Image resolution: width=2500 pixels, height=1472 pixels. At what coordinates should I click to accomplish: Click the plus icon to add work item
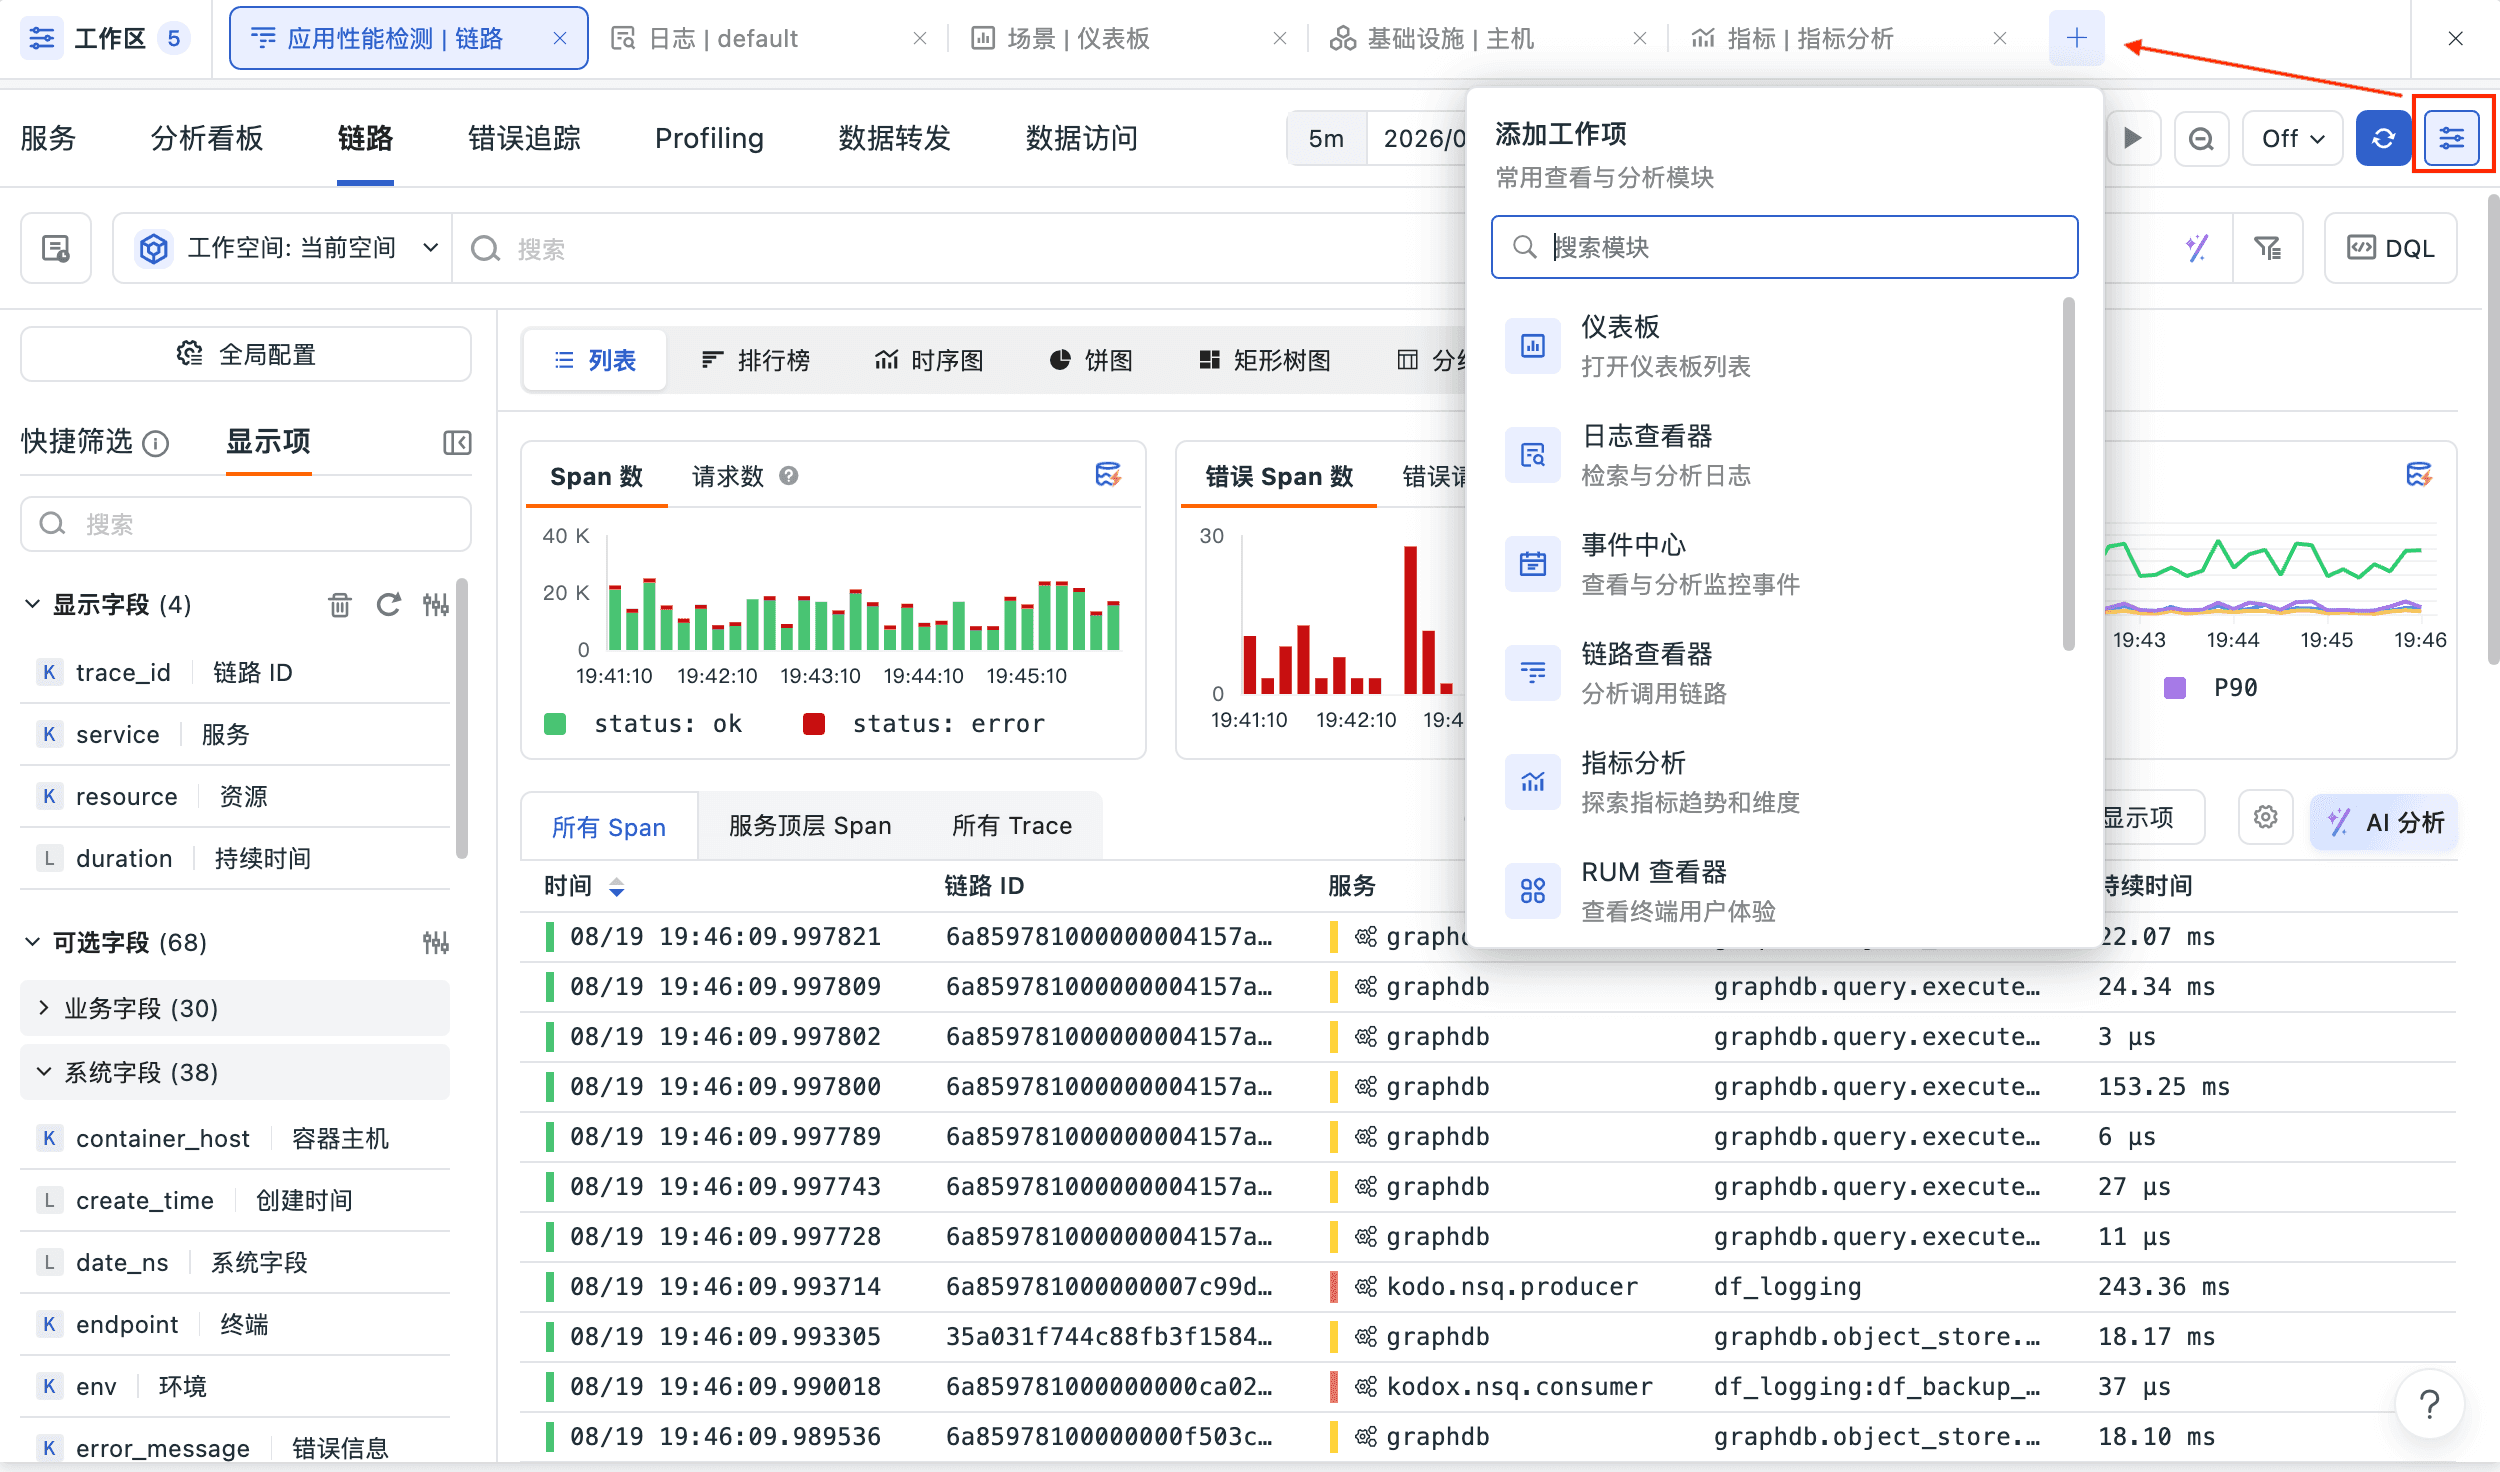[x=2076, y=38]
